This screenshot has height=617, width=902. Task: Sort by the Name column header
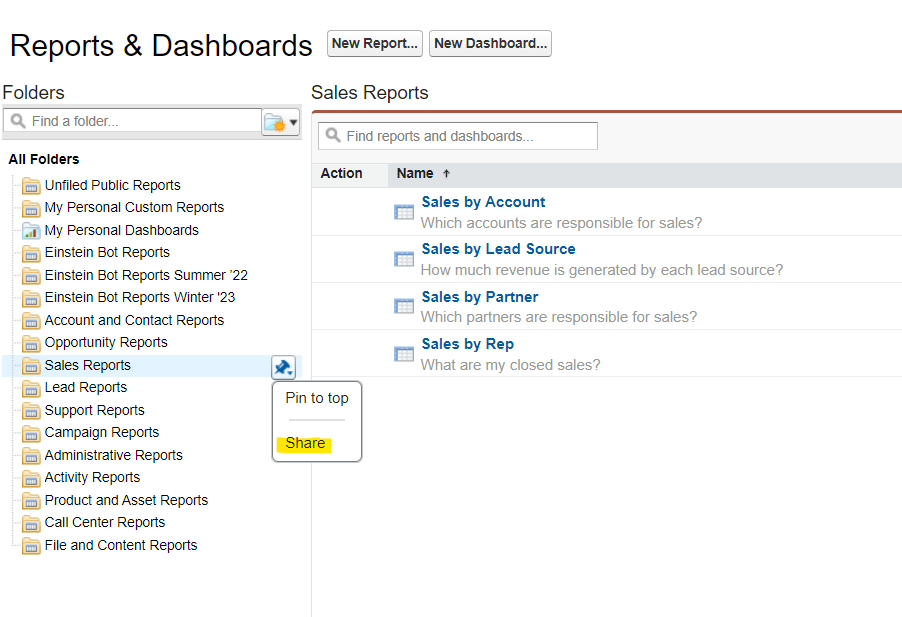(x=415, y=174)
